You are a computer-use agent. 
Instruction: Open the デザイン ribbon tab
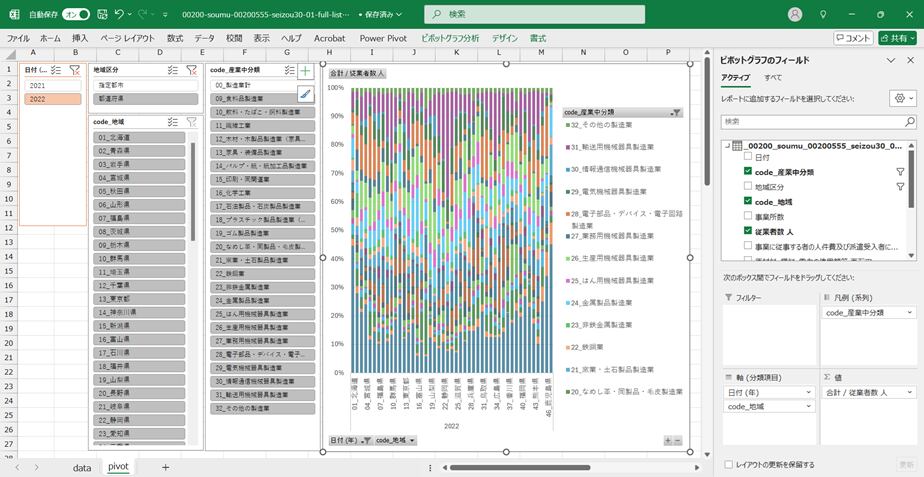tap(505, 38)
